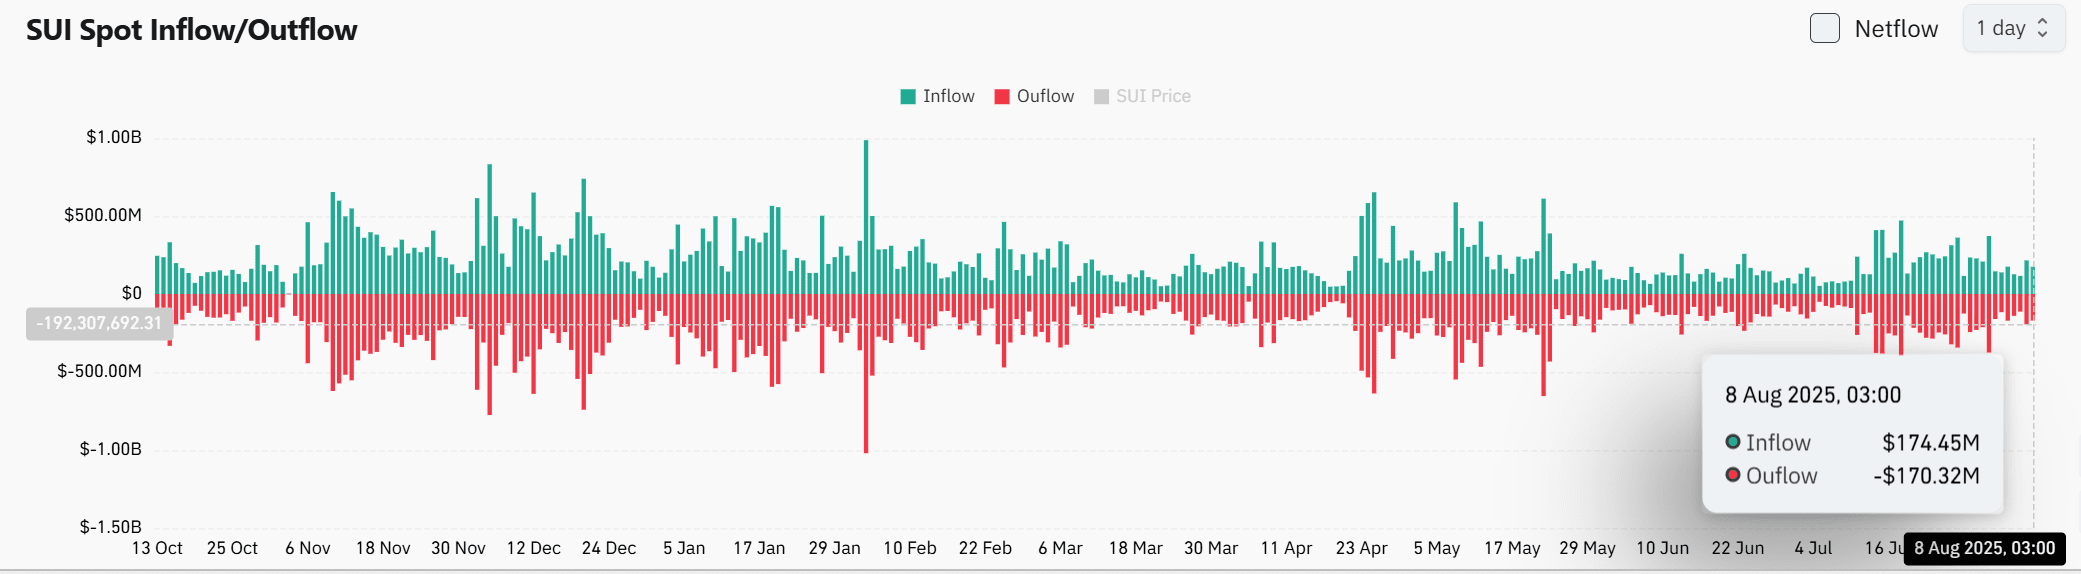Click the green Inflow dot in tooltip
The image size is (2081, 574).
tap(1733, 442)
